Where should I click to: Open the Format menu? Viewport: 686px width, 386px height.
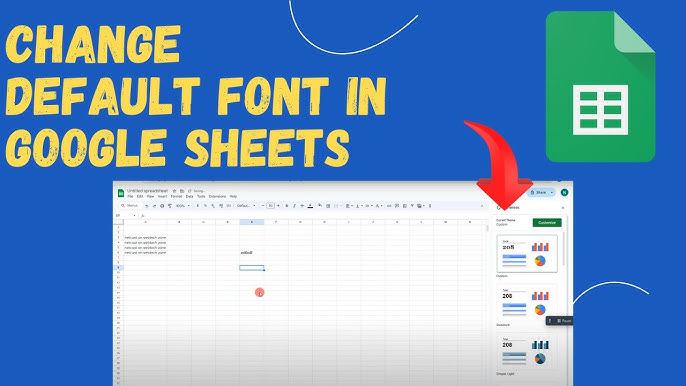click(x=176, y=197)
